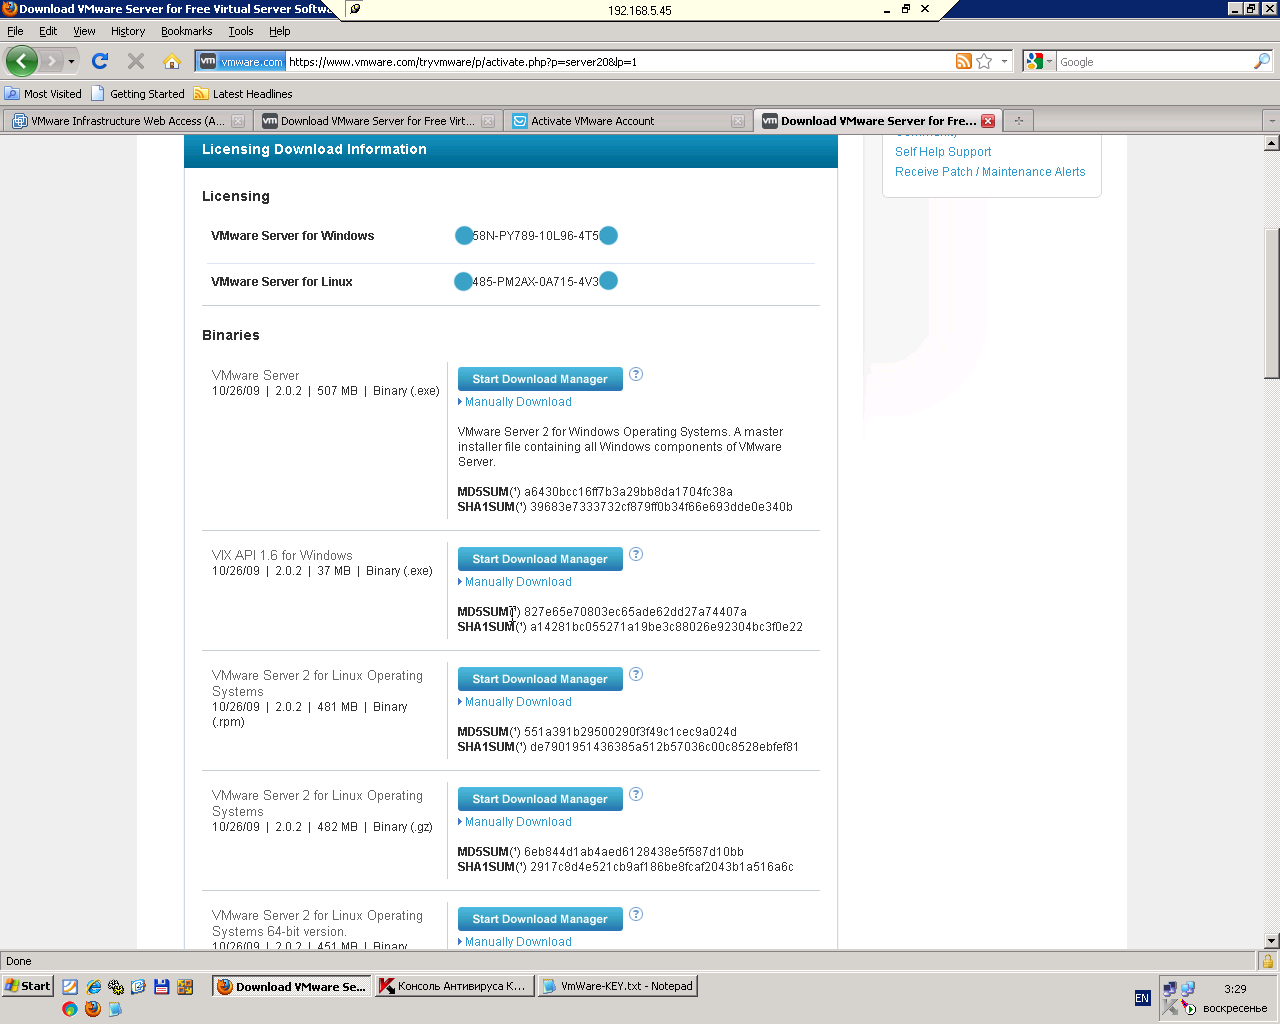Click Manually Download for VIX API 1.6

(x=518, y=582)
